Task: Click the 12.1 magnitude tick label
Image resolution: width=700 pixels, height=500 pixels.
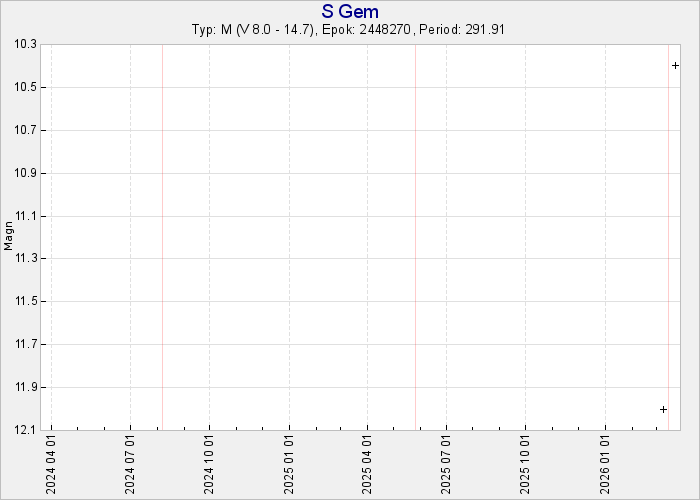Action: click(26, 430)
